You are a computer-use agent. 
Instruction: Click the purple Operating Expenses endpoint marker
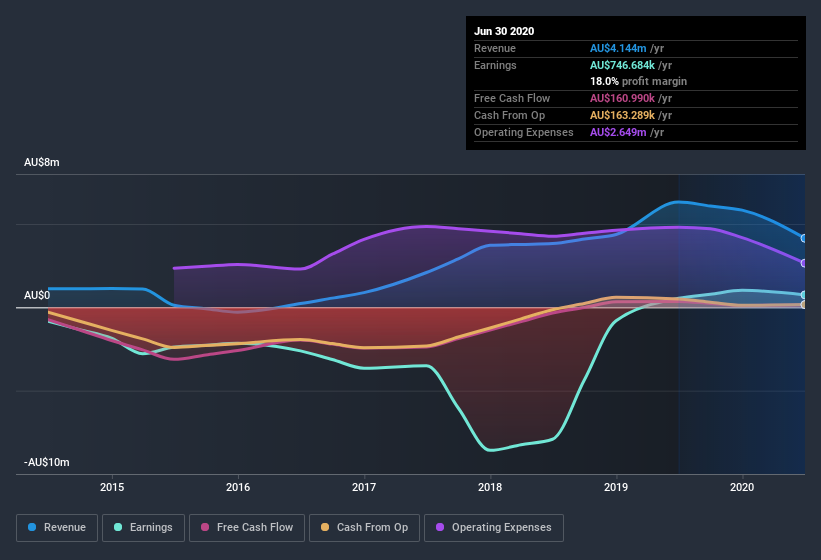[x=804, y=263]
